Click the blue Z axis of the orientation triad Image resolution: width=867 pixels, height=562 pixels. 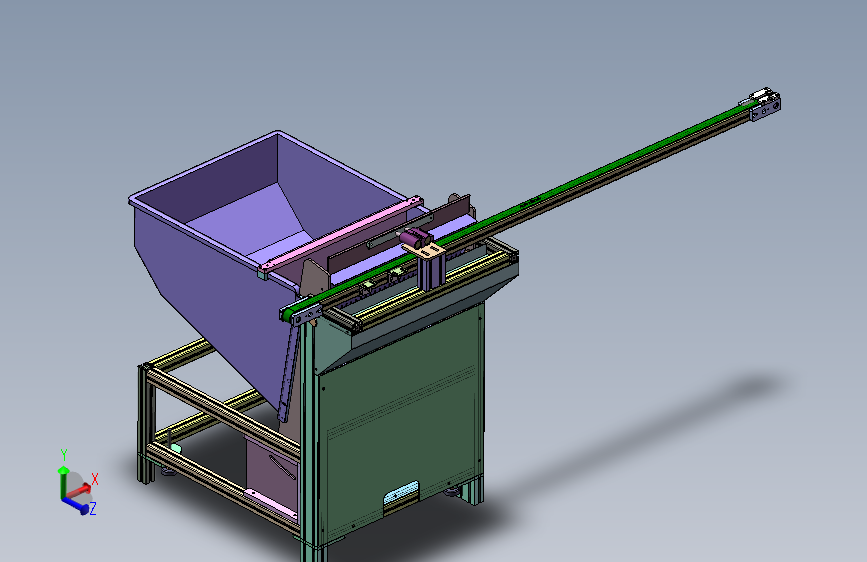[75, 504]
